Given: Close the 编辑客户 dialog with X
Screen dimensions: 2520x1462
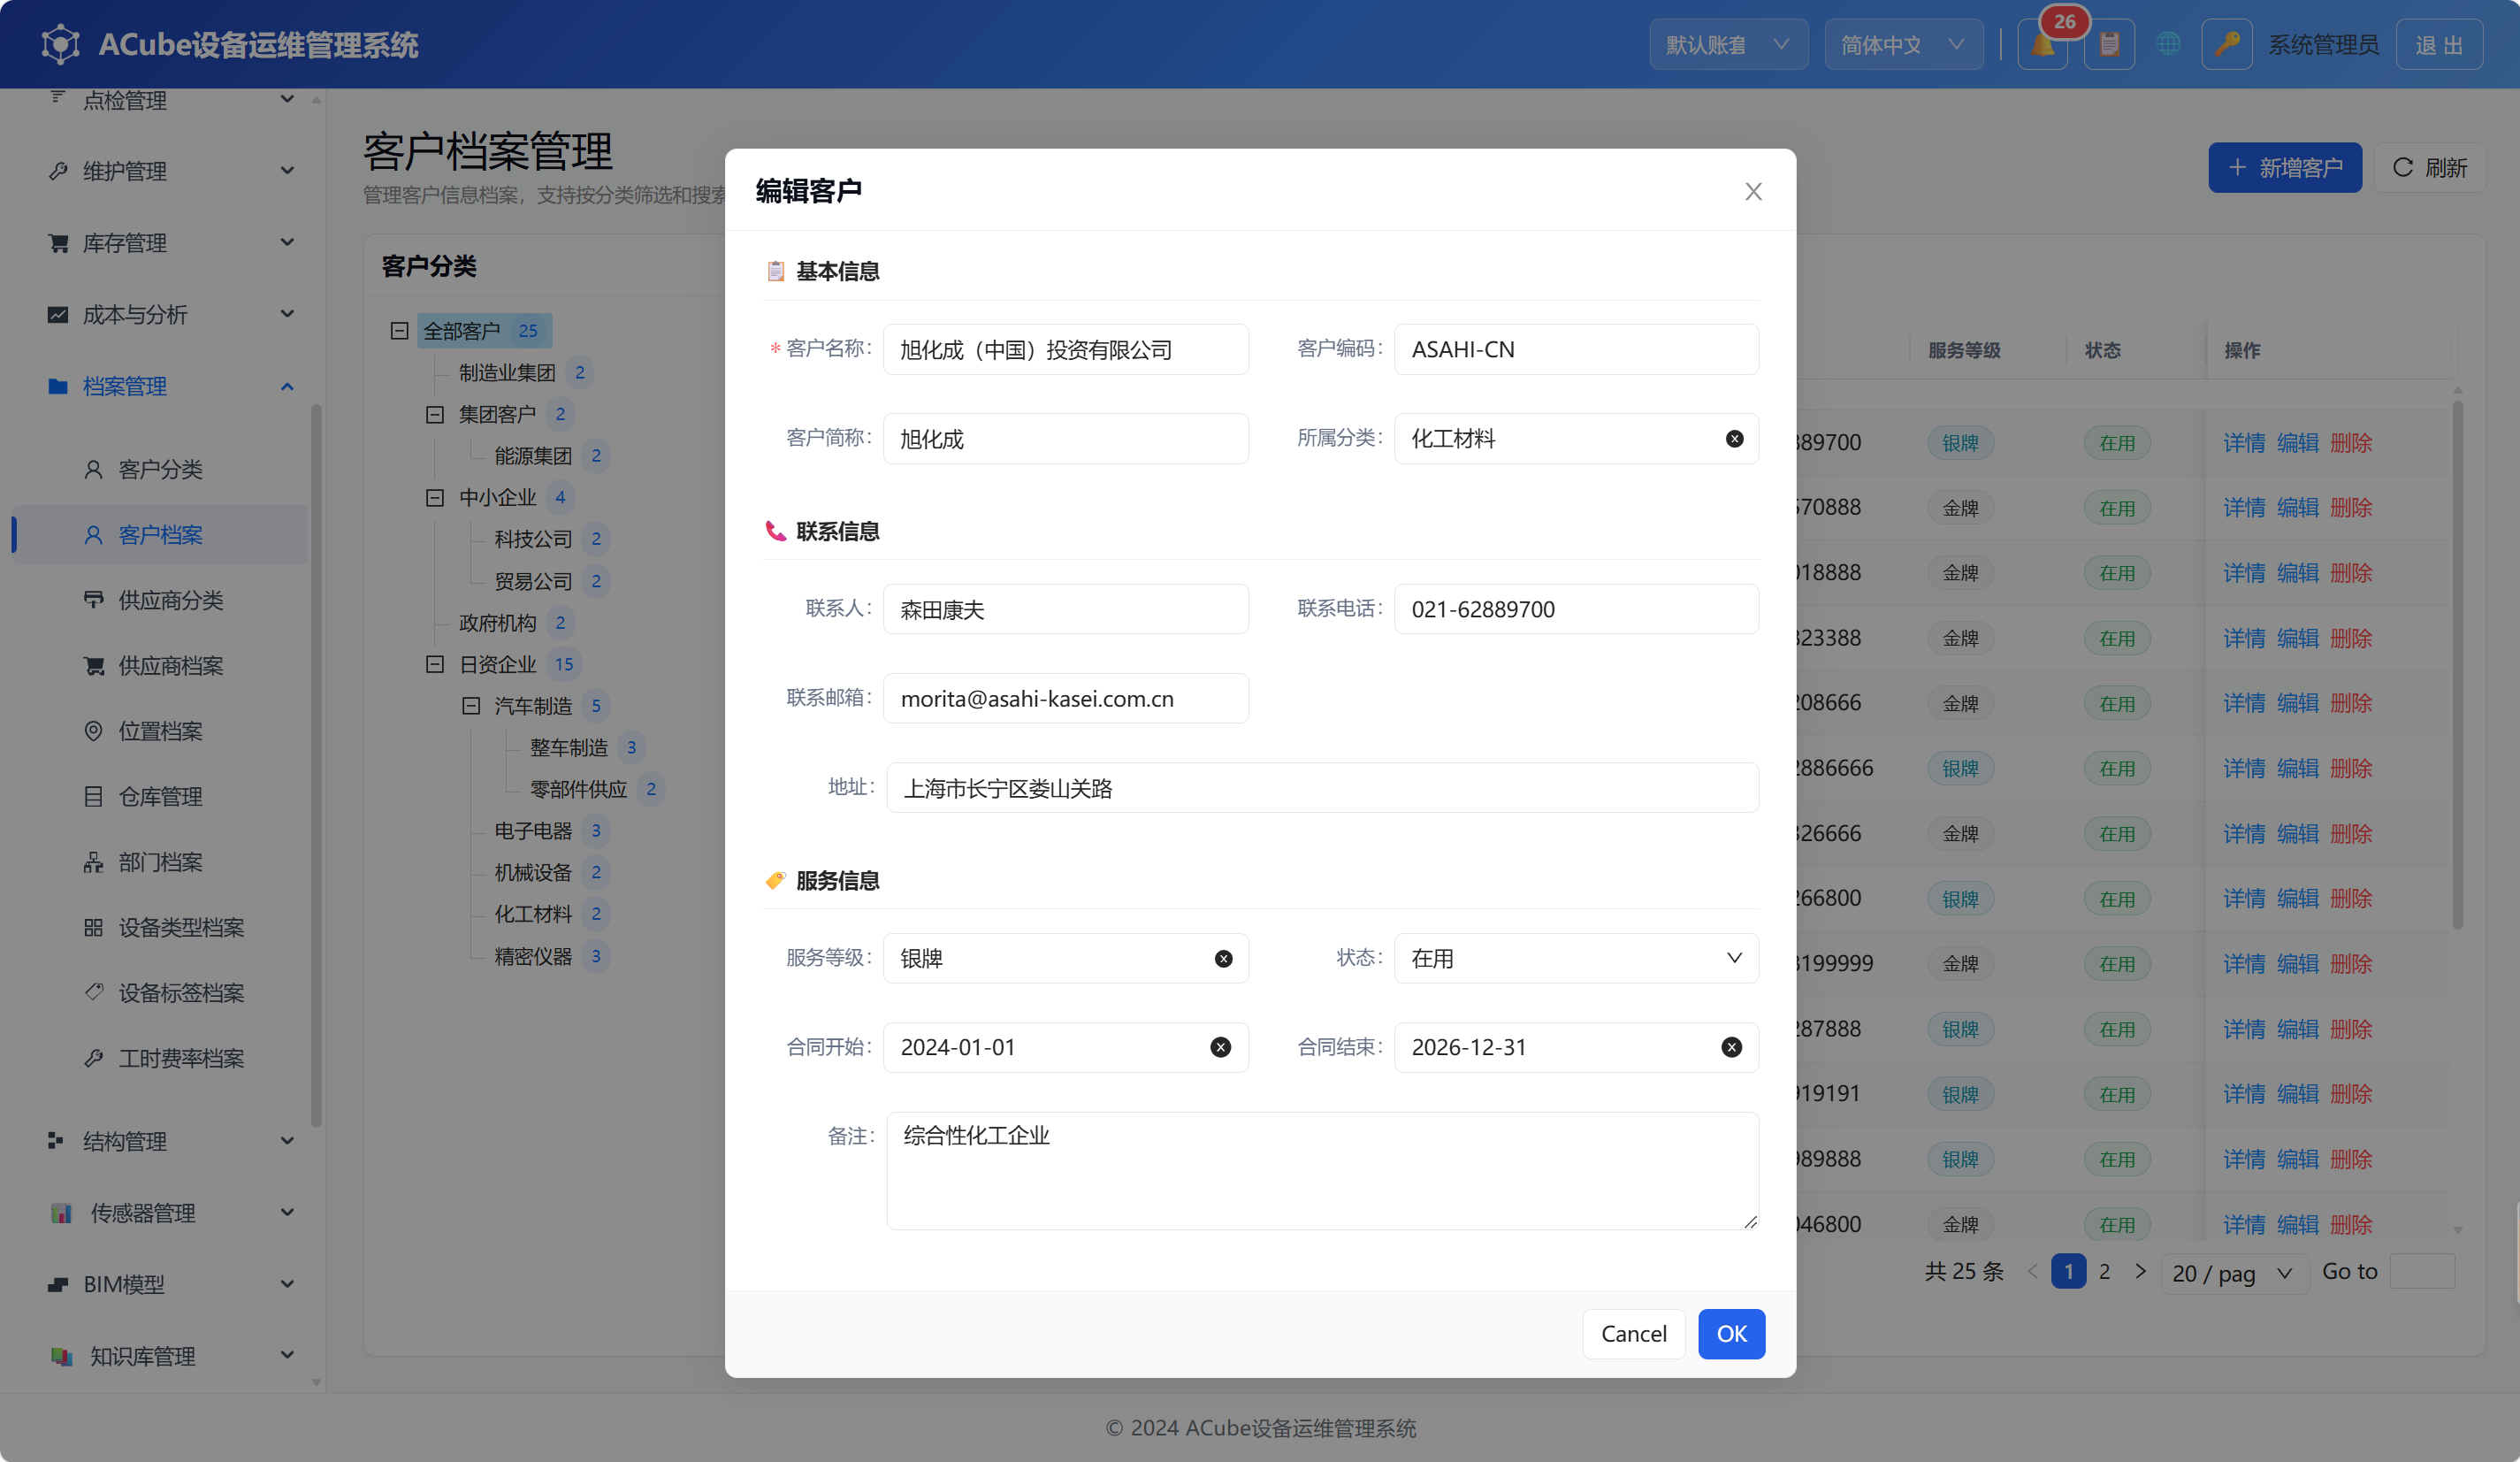Looking at the screenshot, I should (1753, 191).
